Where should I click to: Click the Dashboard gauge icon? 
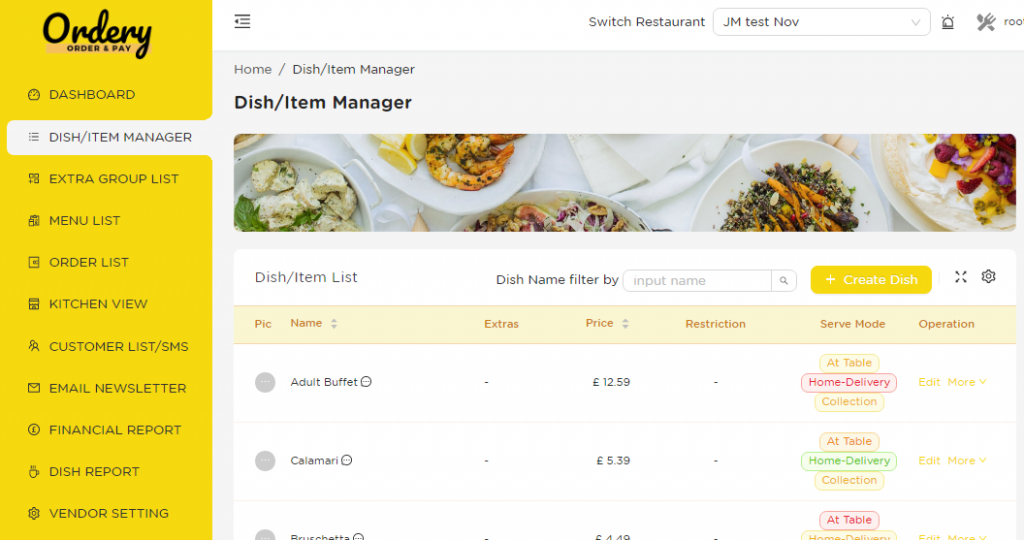pos(34,95)
